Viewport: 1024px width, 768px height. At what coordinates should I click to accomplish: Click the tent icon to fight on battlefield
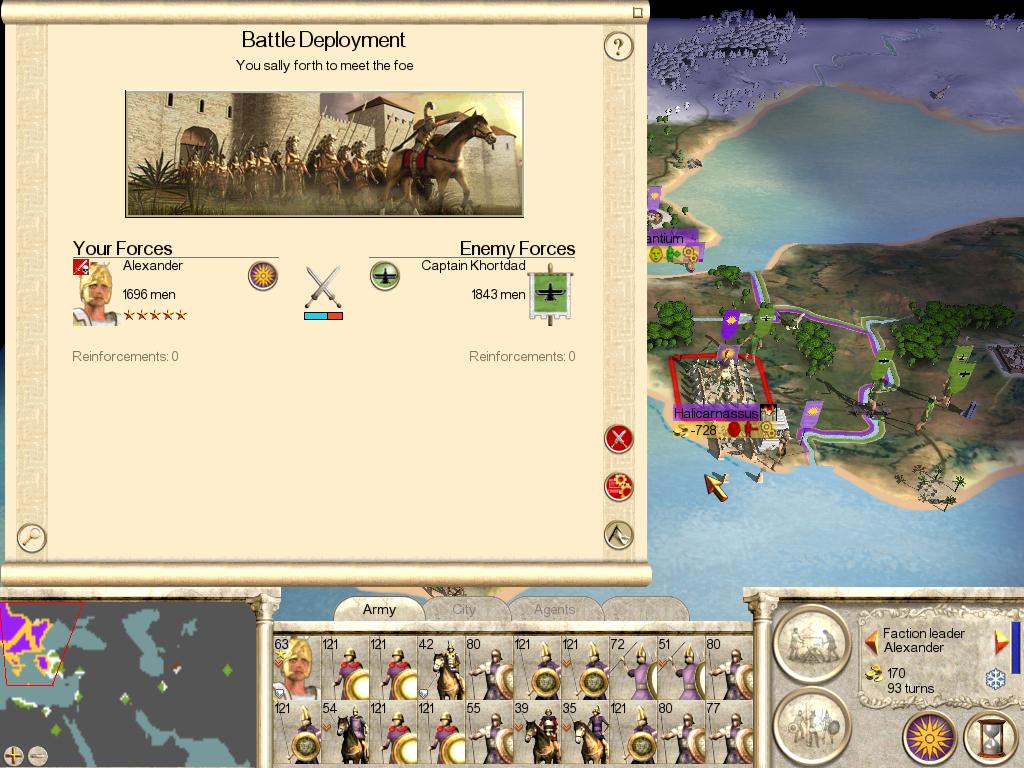pos(618,535)
